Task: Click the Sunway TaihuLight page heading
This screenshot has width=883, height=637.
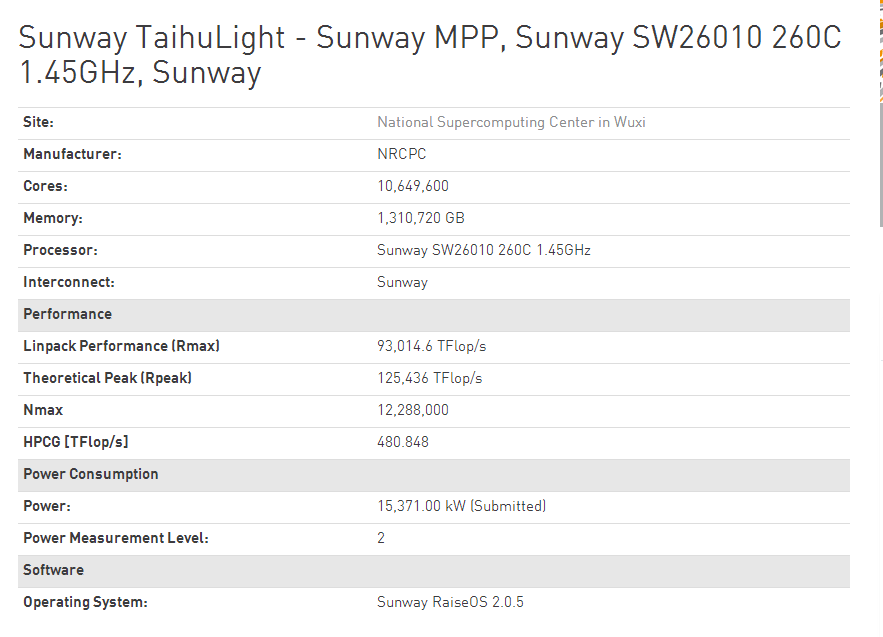Action: pyautogui.click(x=429, y=55)
